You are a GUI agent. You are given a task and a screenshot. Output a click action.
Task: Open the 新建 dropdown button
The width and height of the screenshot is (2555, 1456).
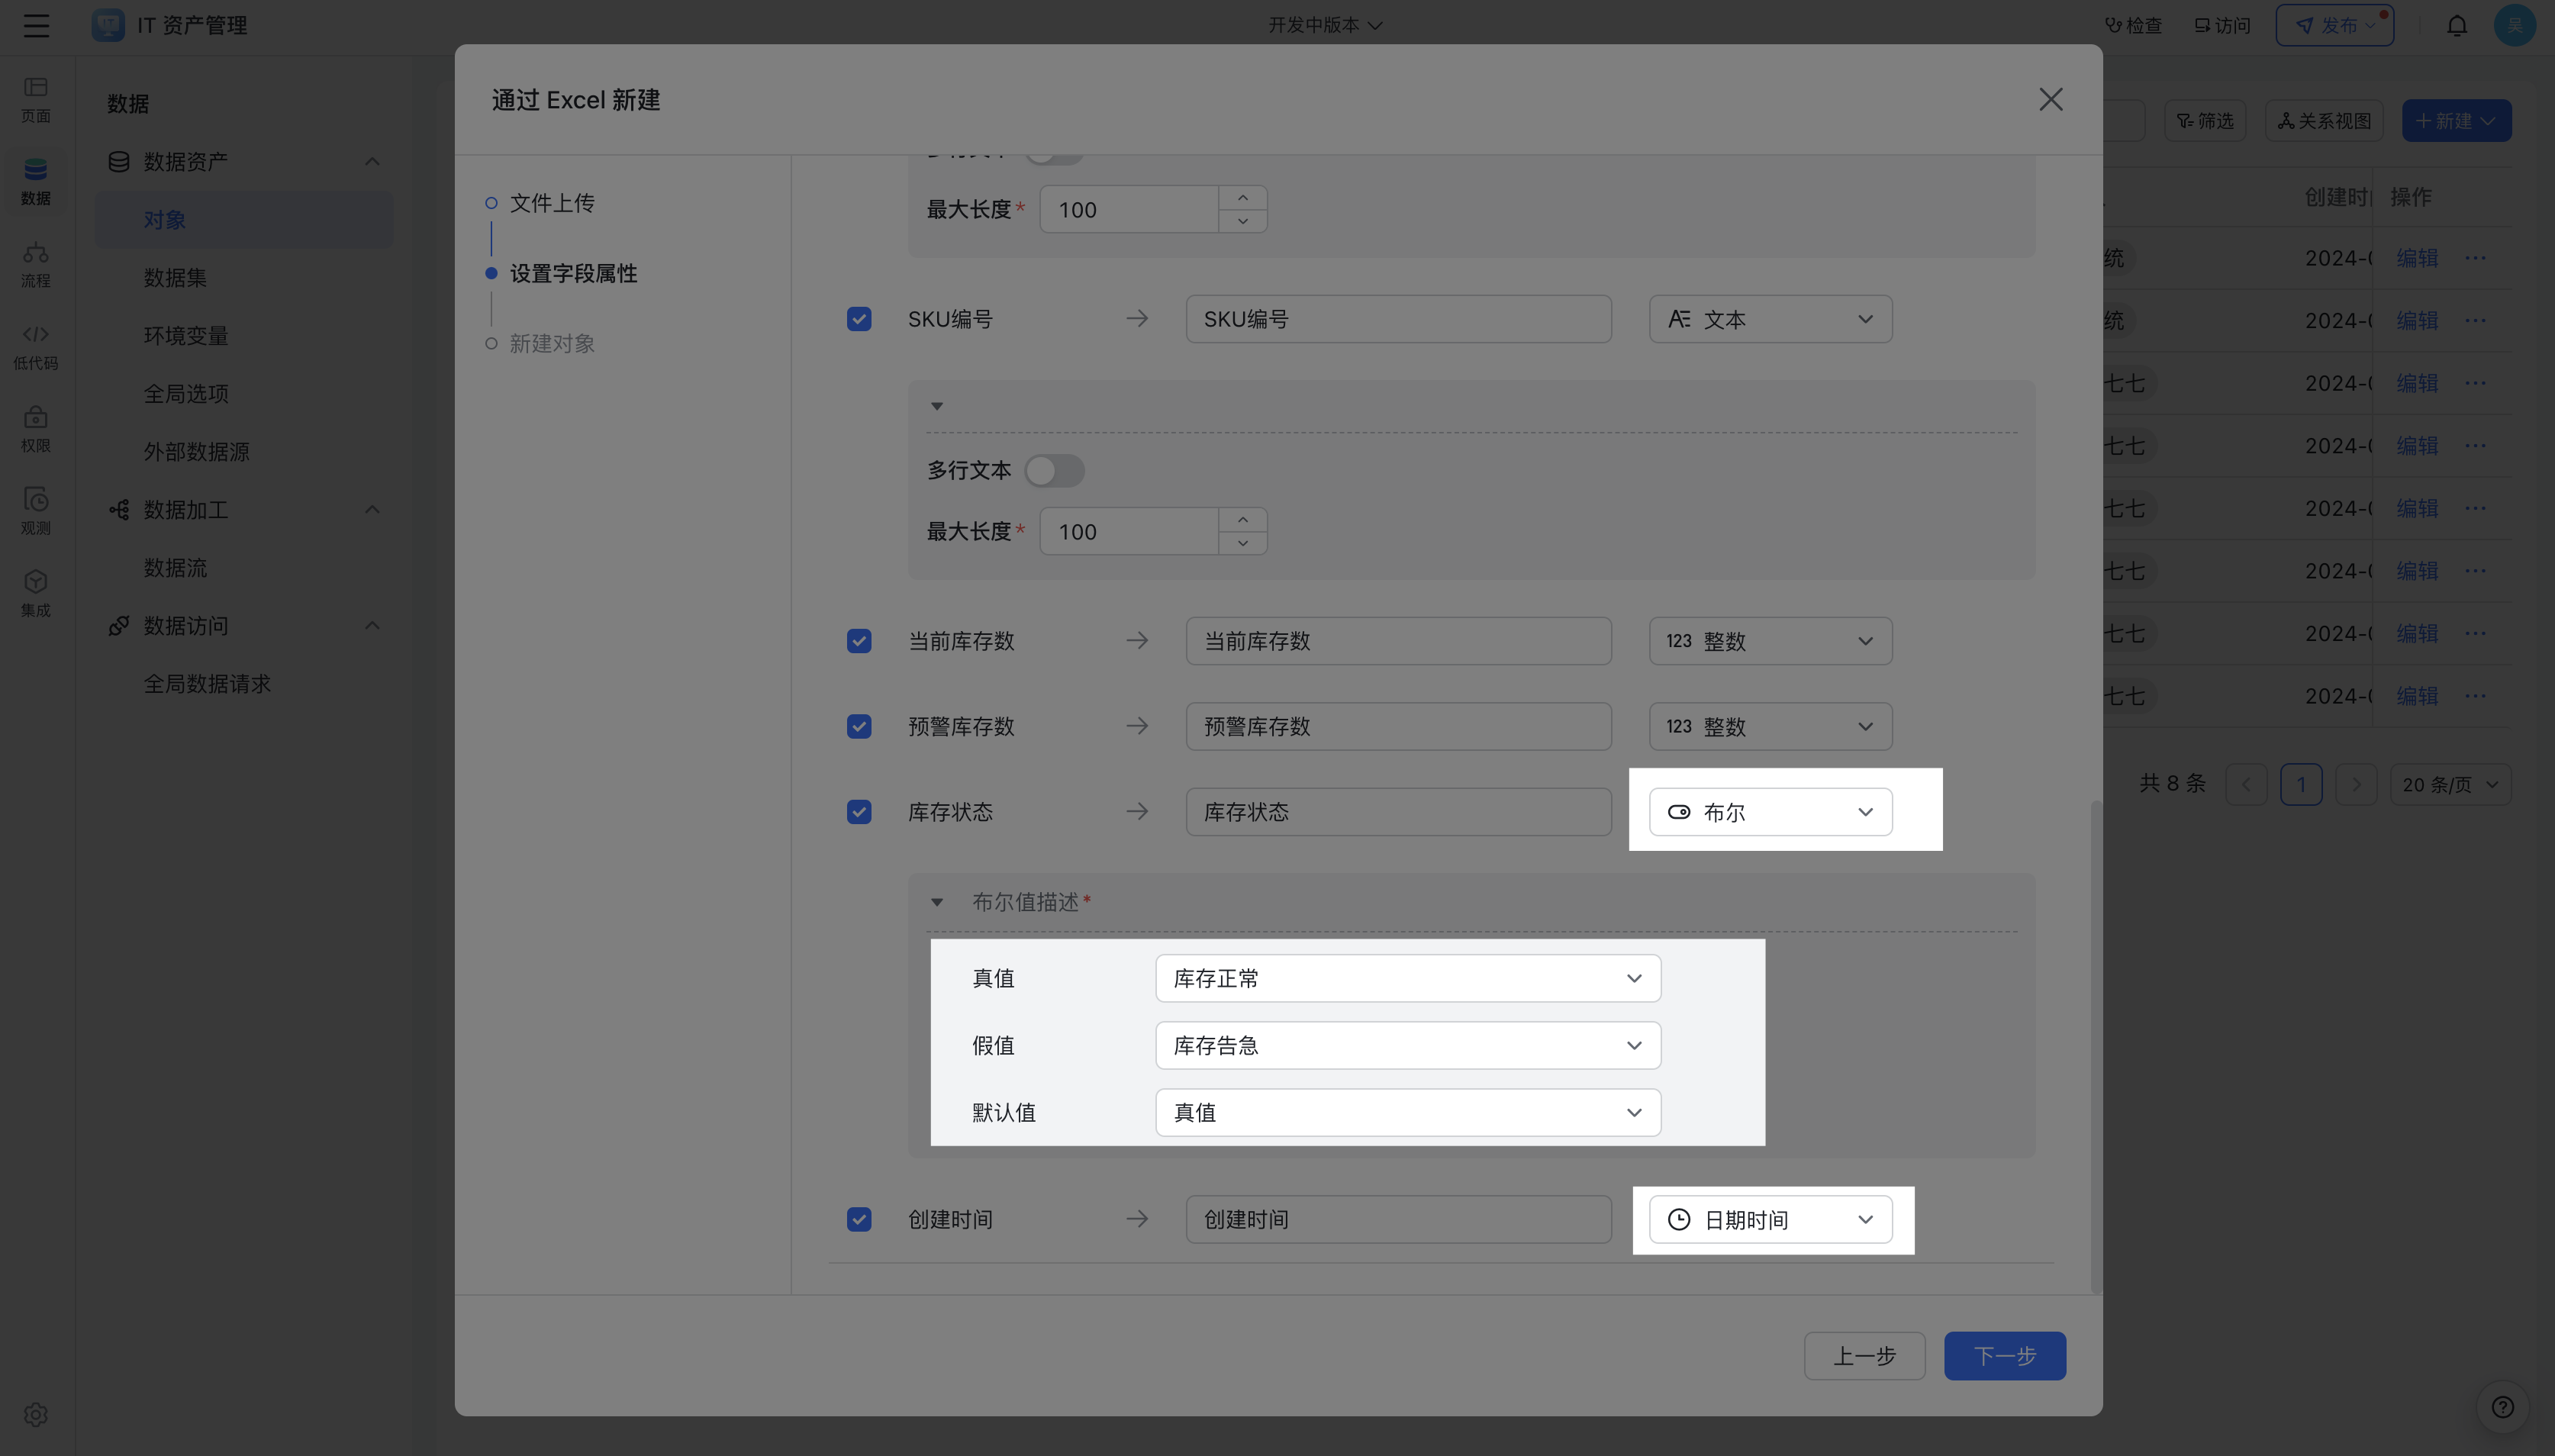pyautogui.click(x=2456, y=120)
